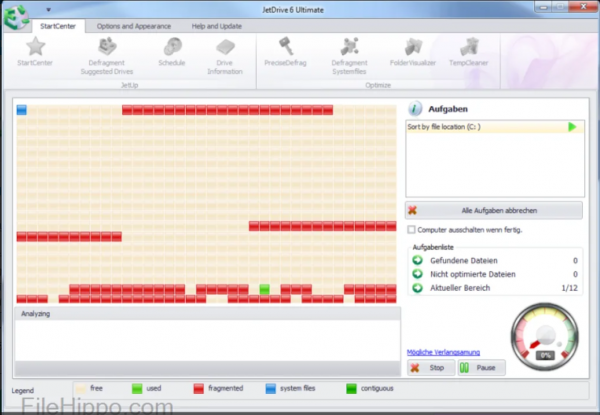The height and width of the screenshot is (415, 600).
Task: Click green arrow next to Gefundene Dateien
Action: (417, 260)
